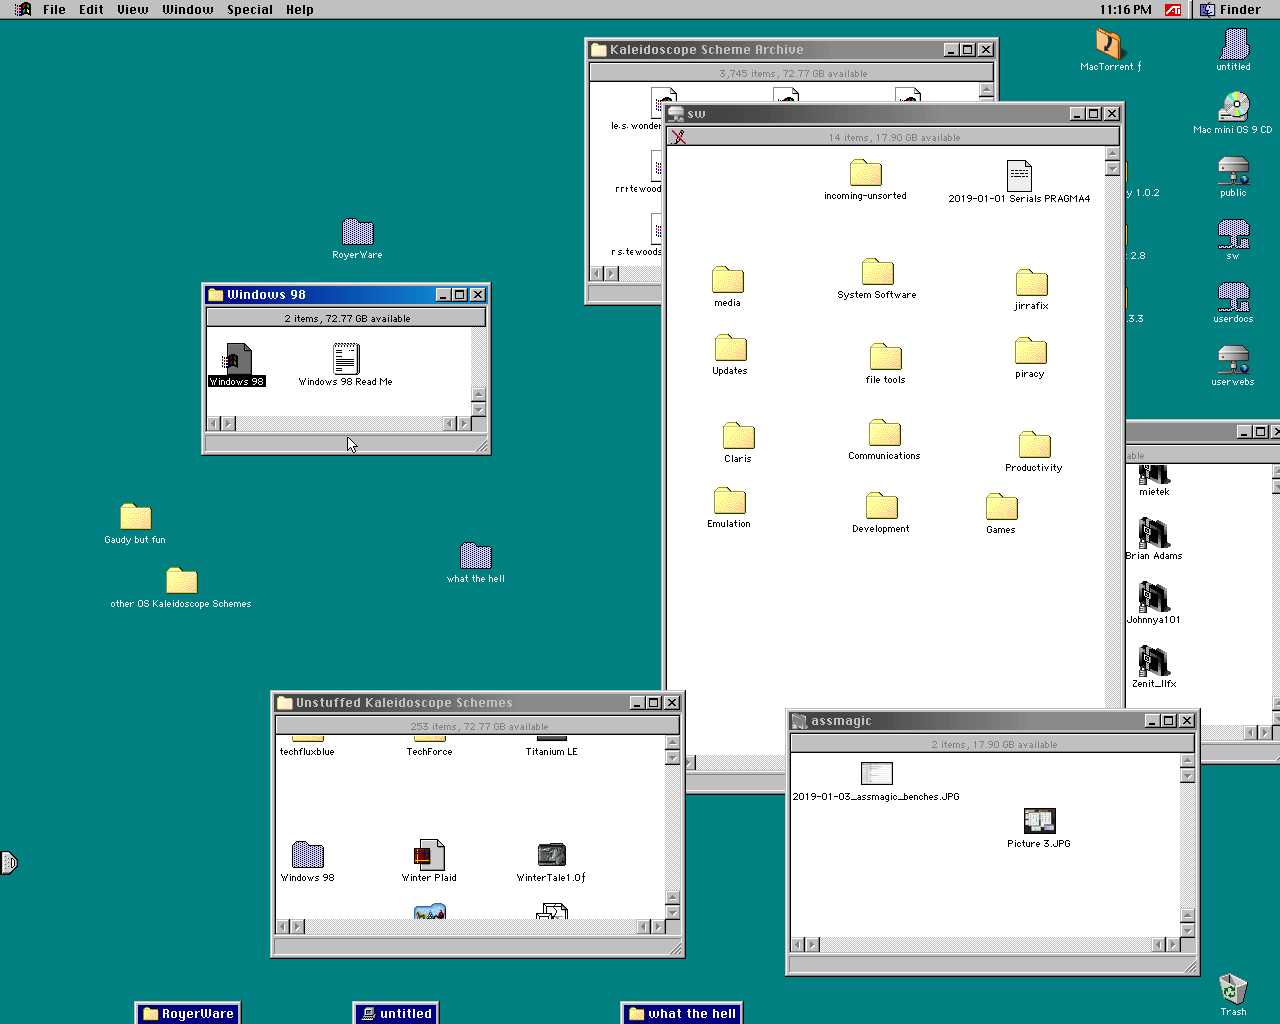This screenshot has height=1024, width=1280.
Task: Open the Special menu
Action: [249, 9]
